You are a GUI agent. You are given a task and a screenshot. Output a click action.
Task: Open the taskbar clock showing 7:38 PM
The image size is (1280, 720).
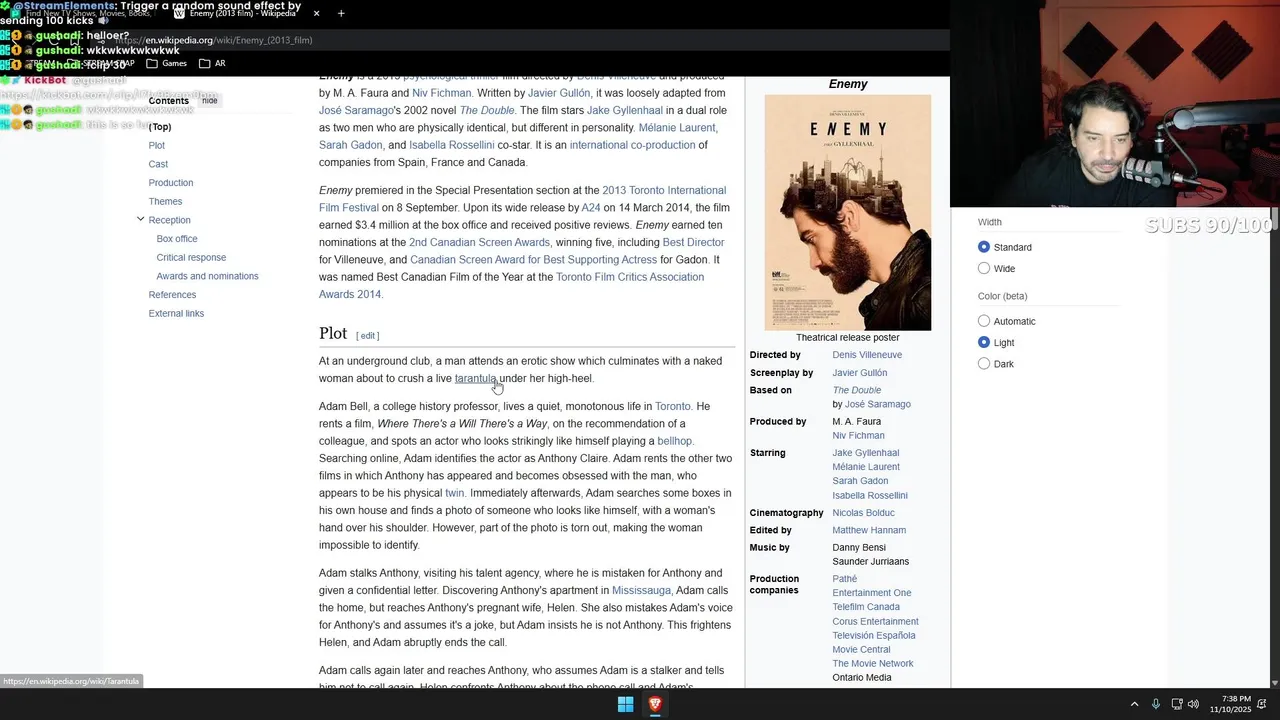click(x=1229, y=705)
